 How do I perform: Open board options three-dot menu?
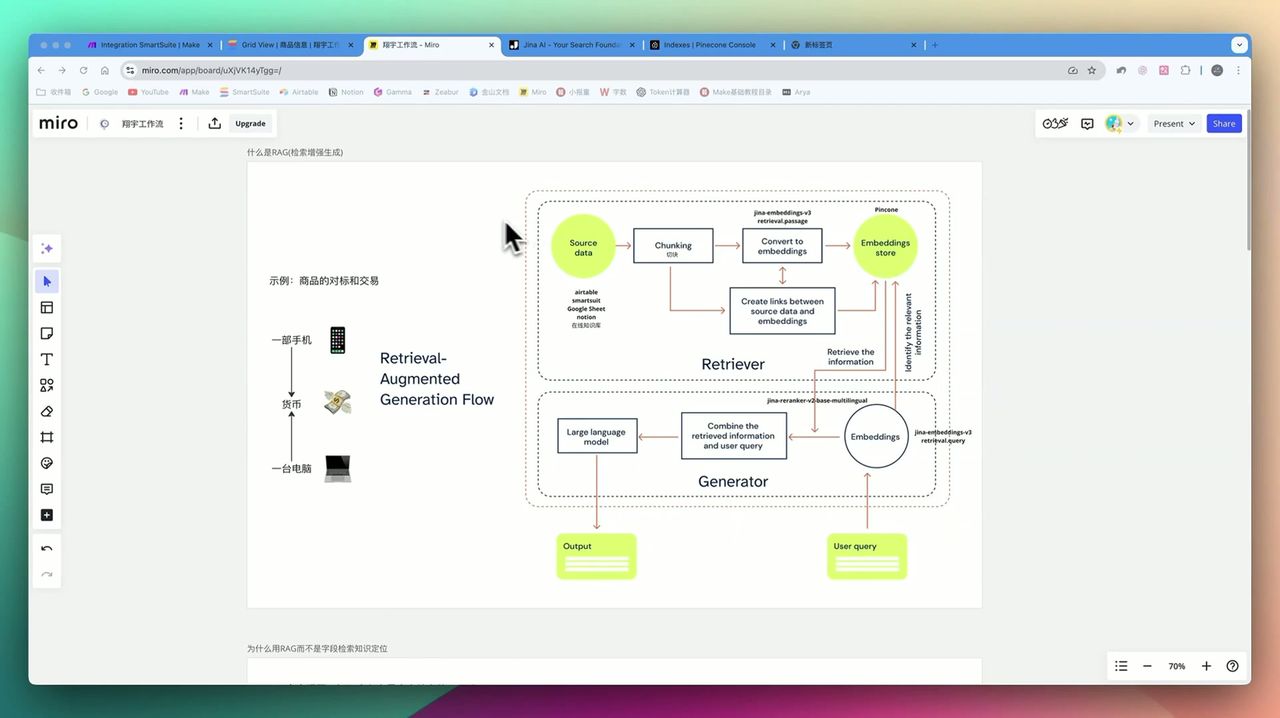click(x=181, y=123)
